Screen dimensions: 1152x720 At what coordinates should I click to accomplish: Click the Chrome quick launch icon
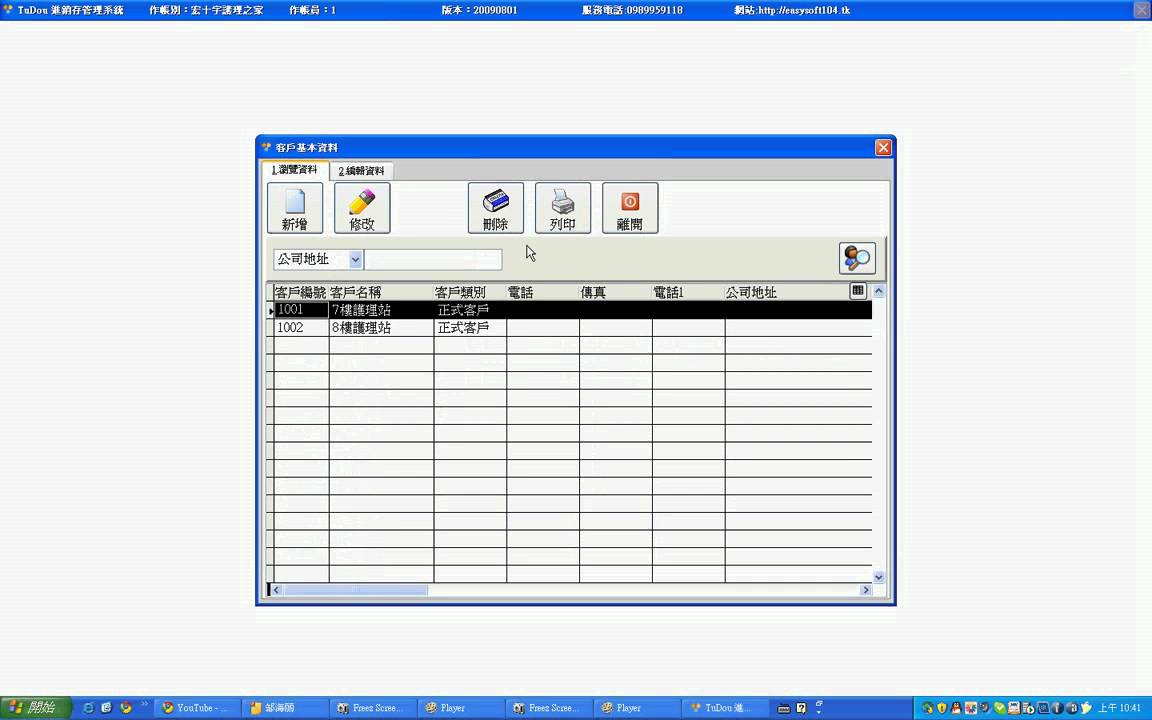[x=126, y=708]
